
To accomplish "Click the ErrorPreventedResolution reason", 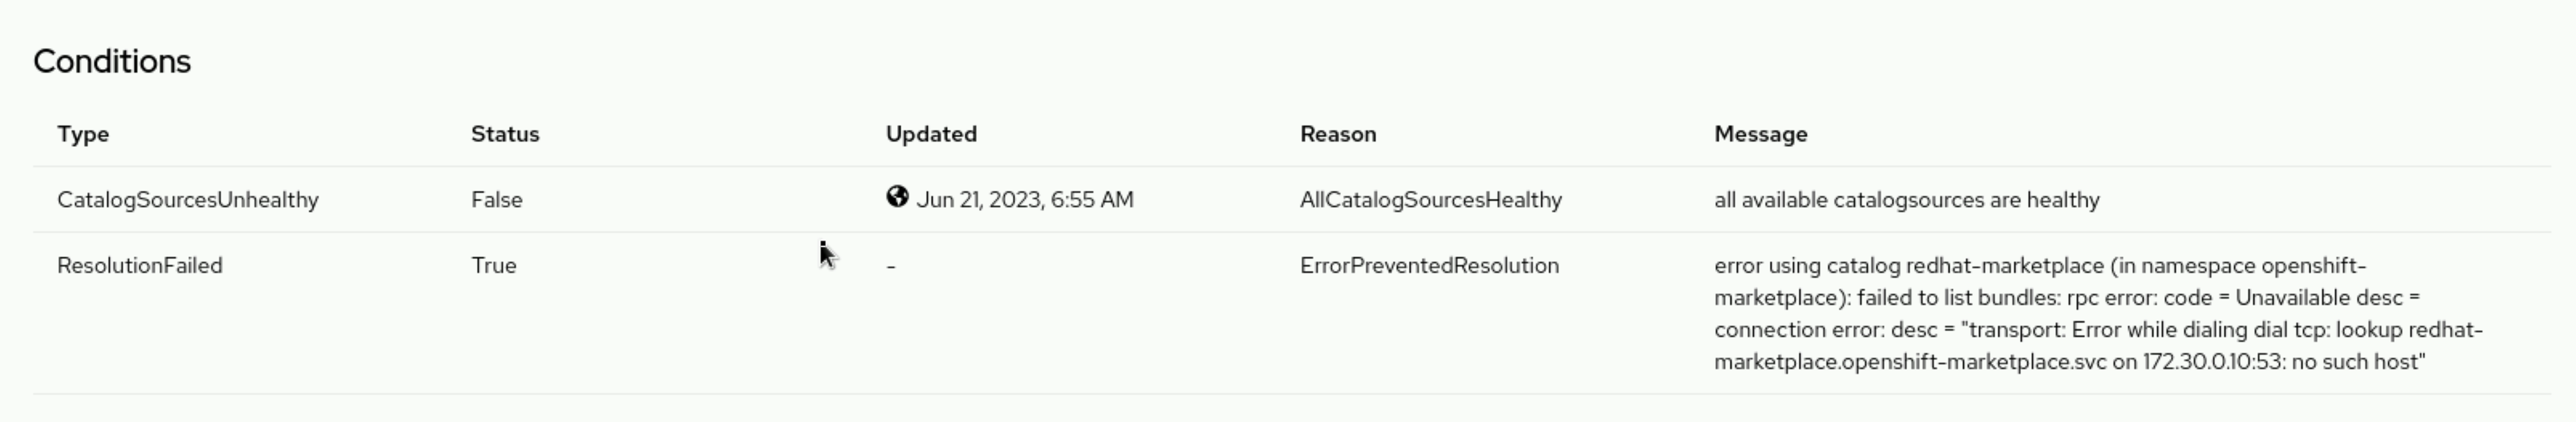I will click(1429, 266).
